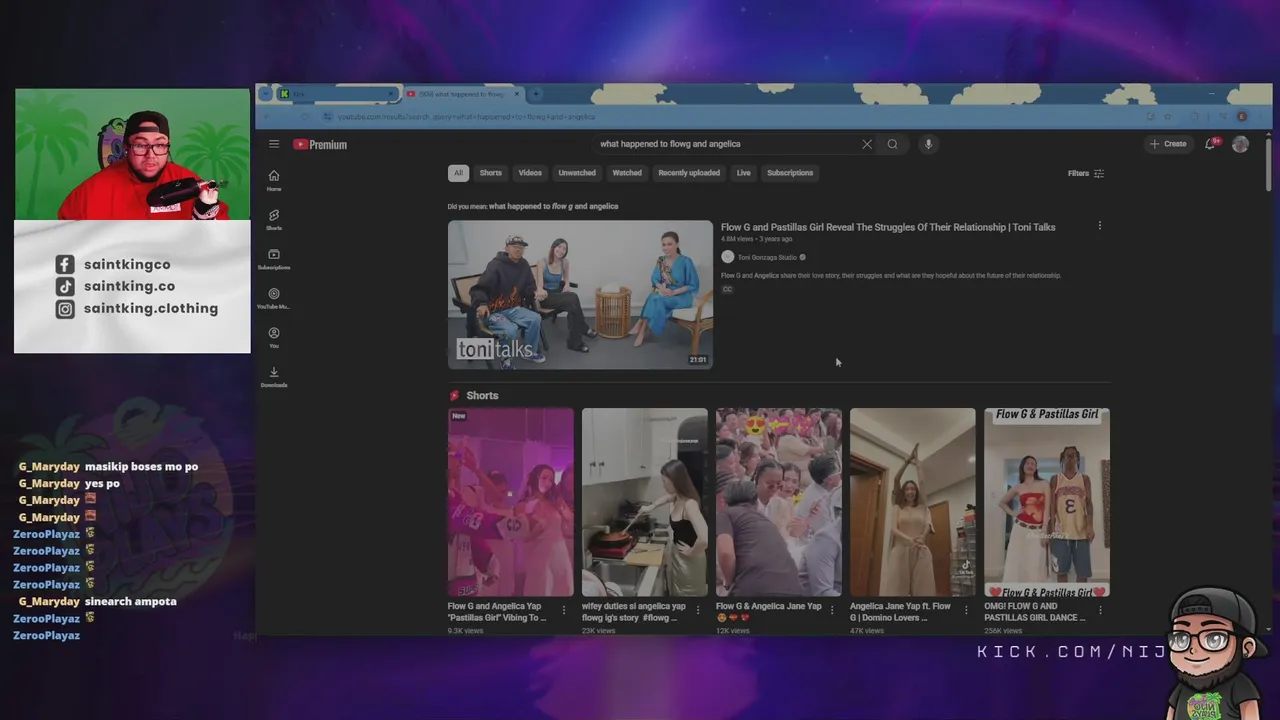Open 'Angelica Jane Yap ft. Flow G' short title
The width and height of the screenshot is (1280, 720).
click(901, 611)
